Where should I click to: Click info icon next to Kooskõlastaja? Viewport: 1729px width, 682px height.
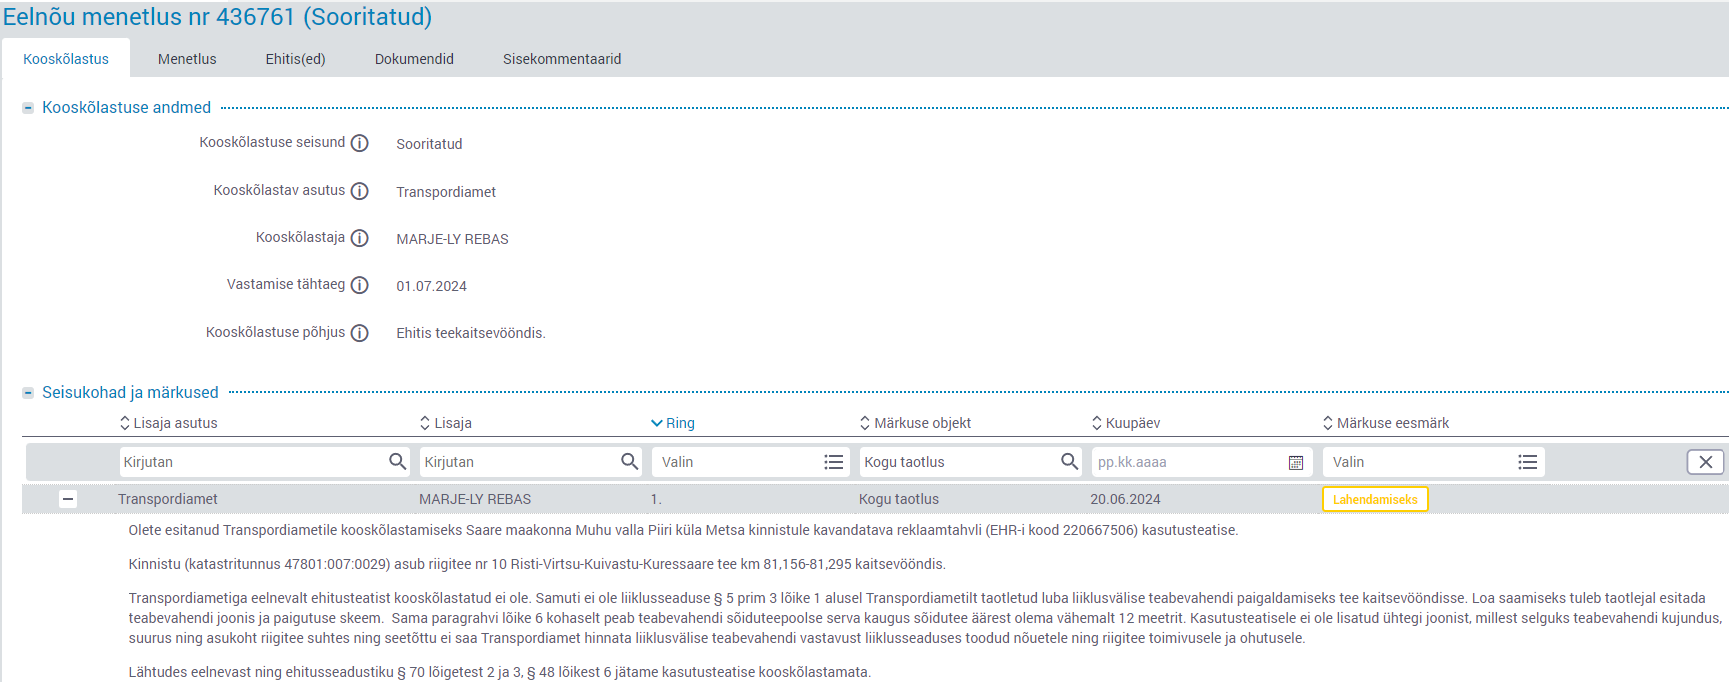coord(360,238)
